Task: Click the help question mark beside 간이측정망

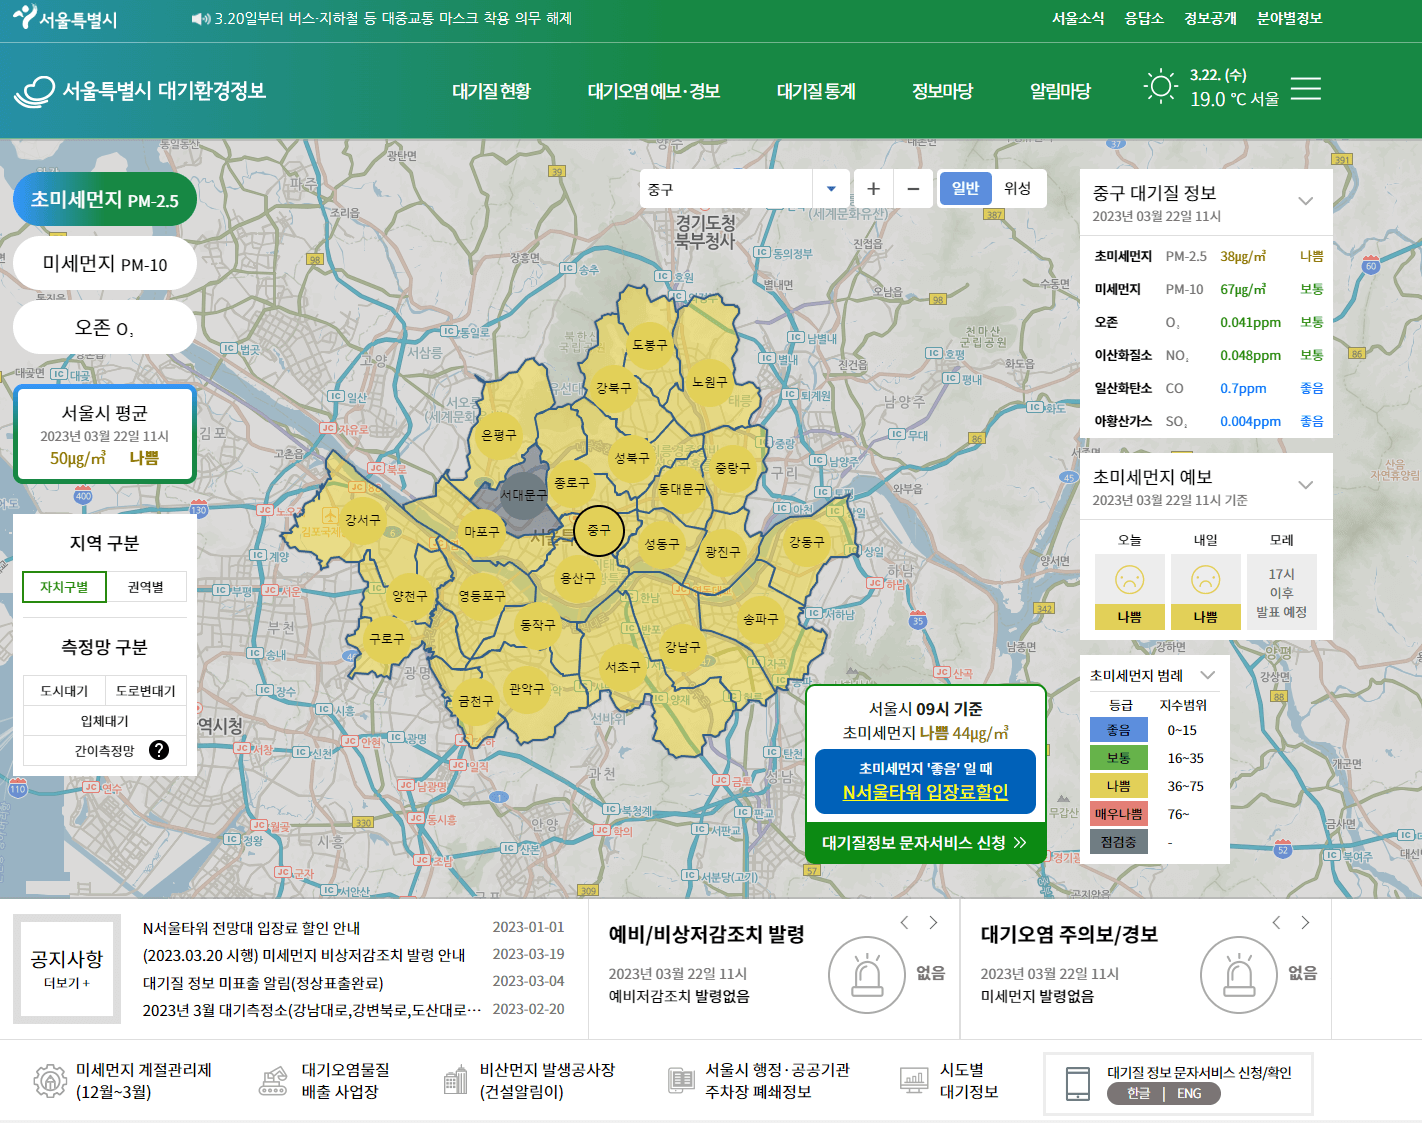Action: point(159,750)
